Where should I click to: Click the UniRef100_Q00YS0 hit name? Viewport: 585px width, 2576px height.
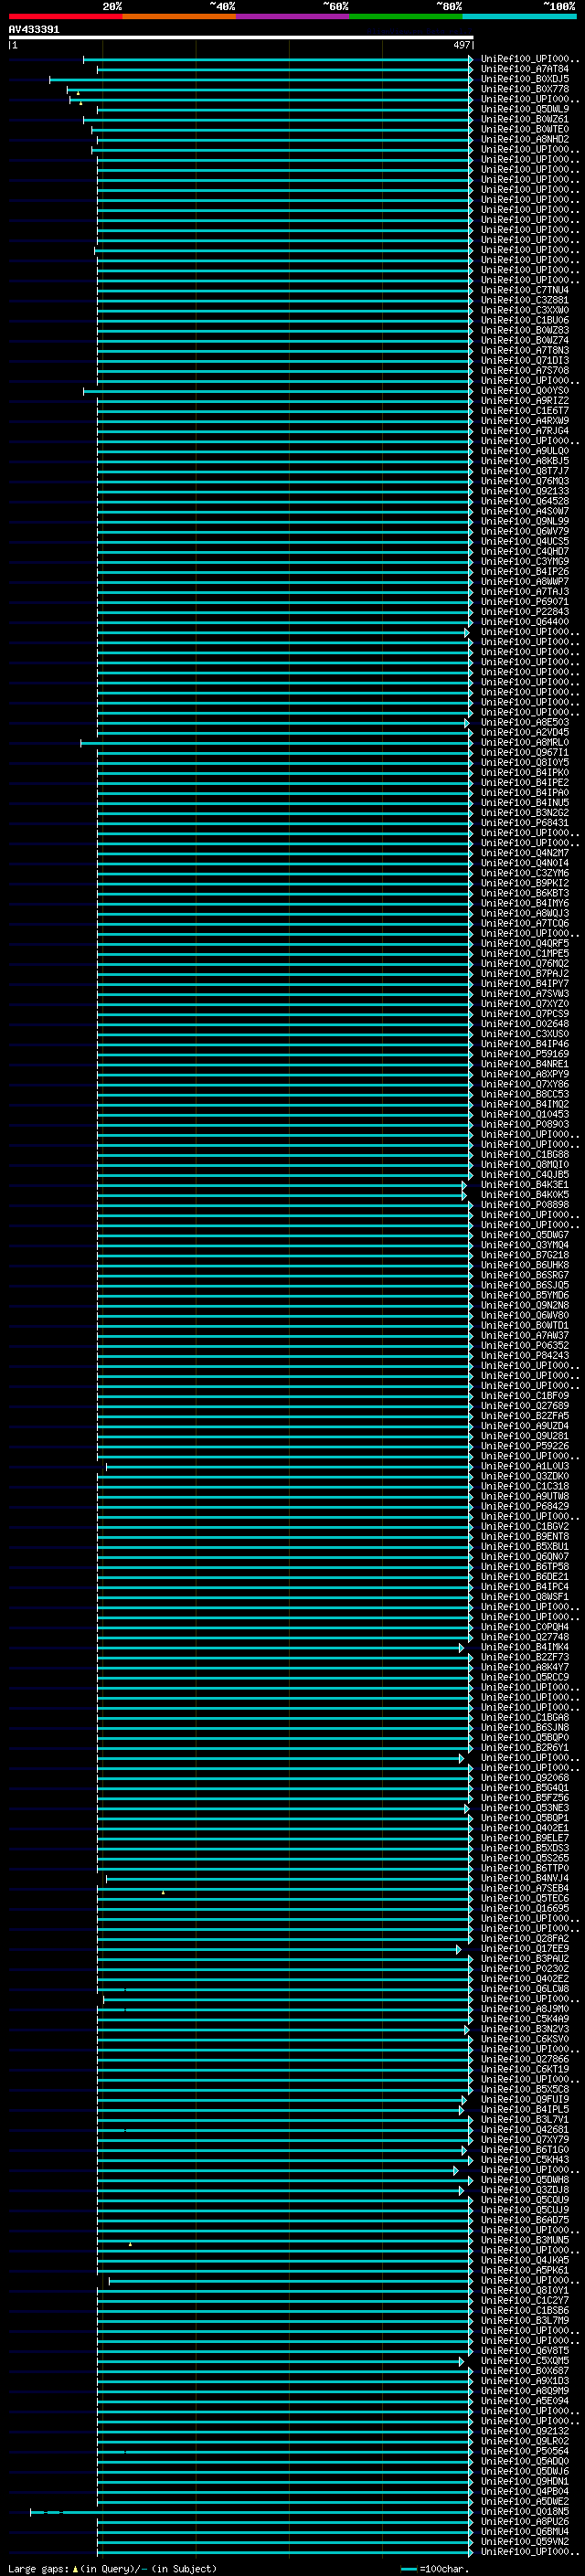[524, 391]
